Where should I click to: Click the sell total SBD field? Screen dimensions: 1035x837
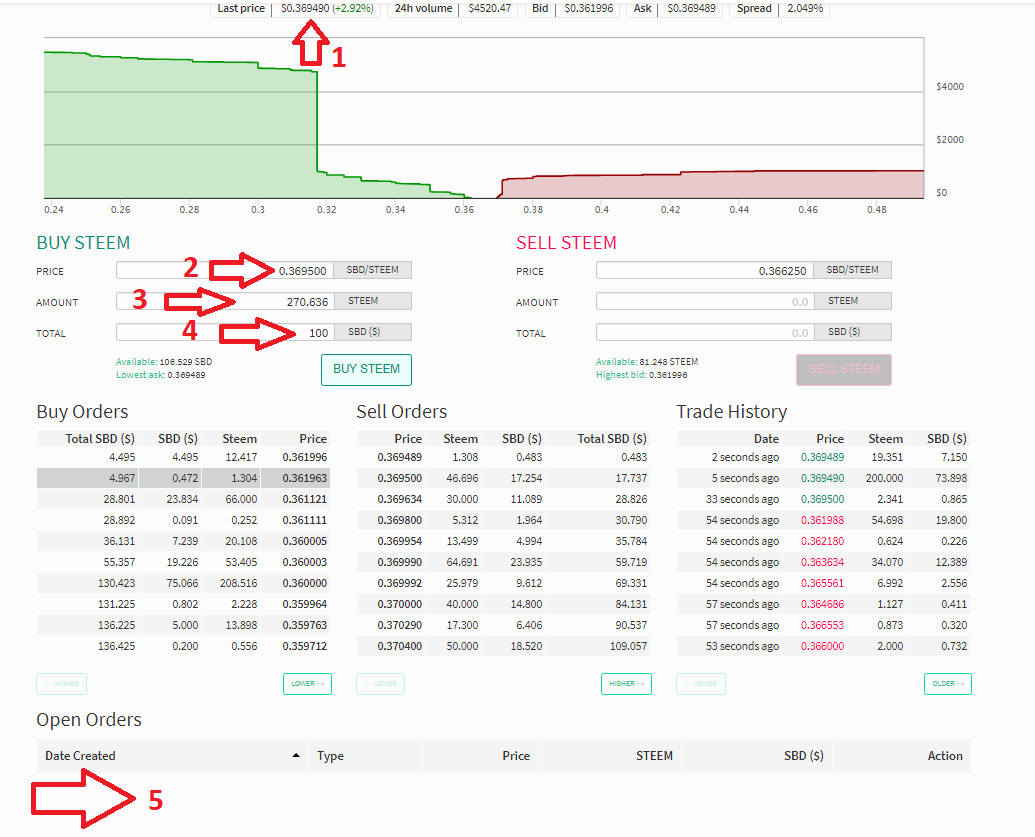click(x=705, y=332)
